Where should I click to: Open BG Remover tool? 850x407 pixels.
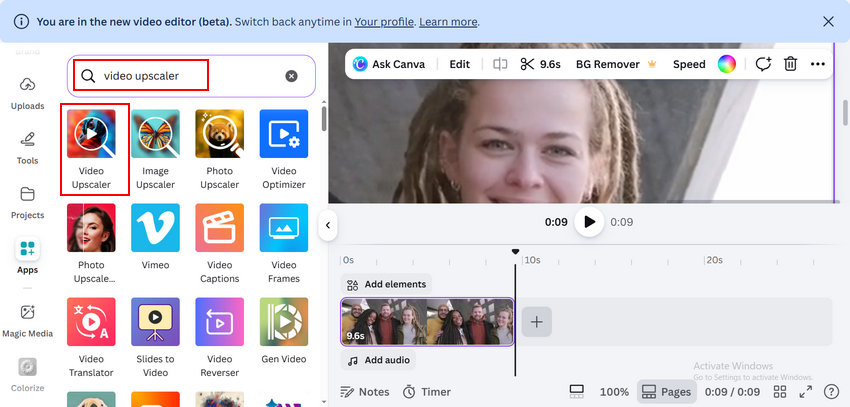tap(616, 64)
